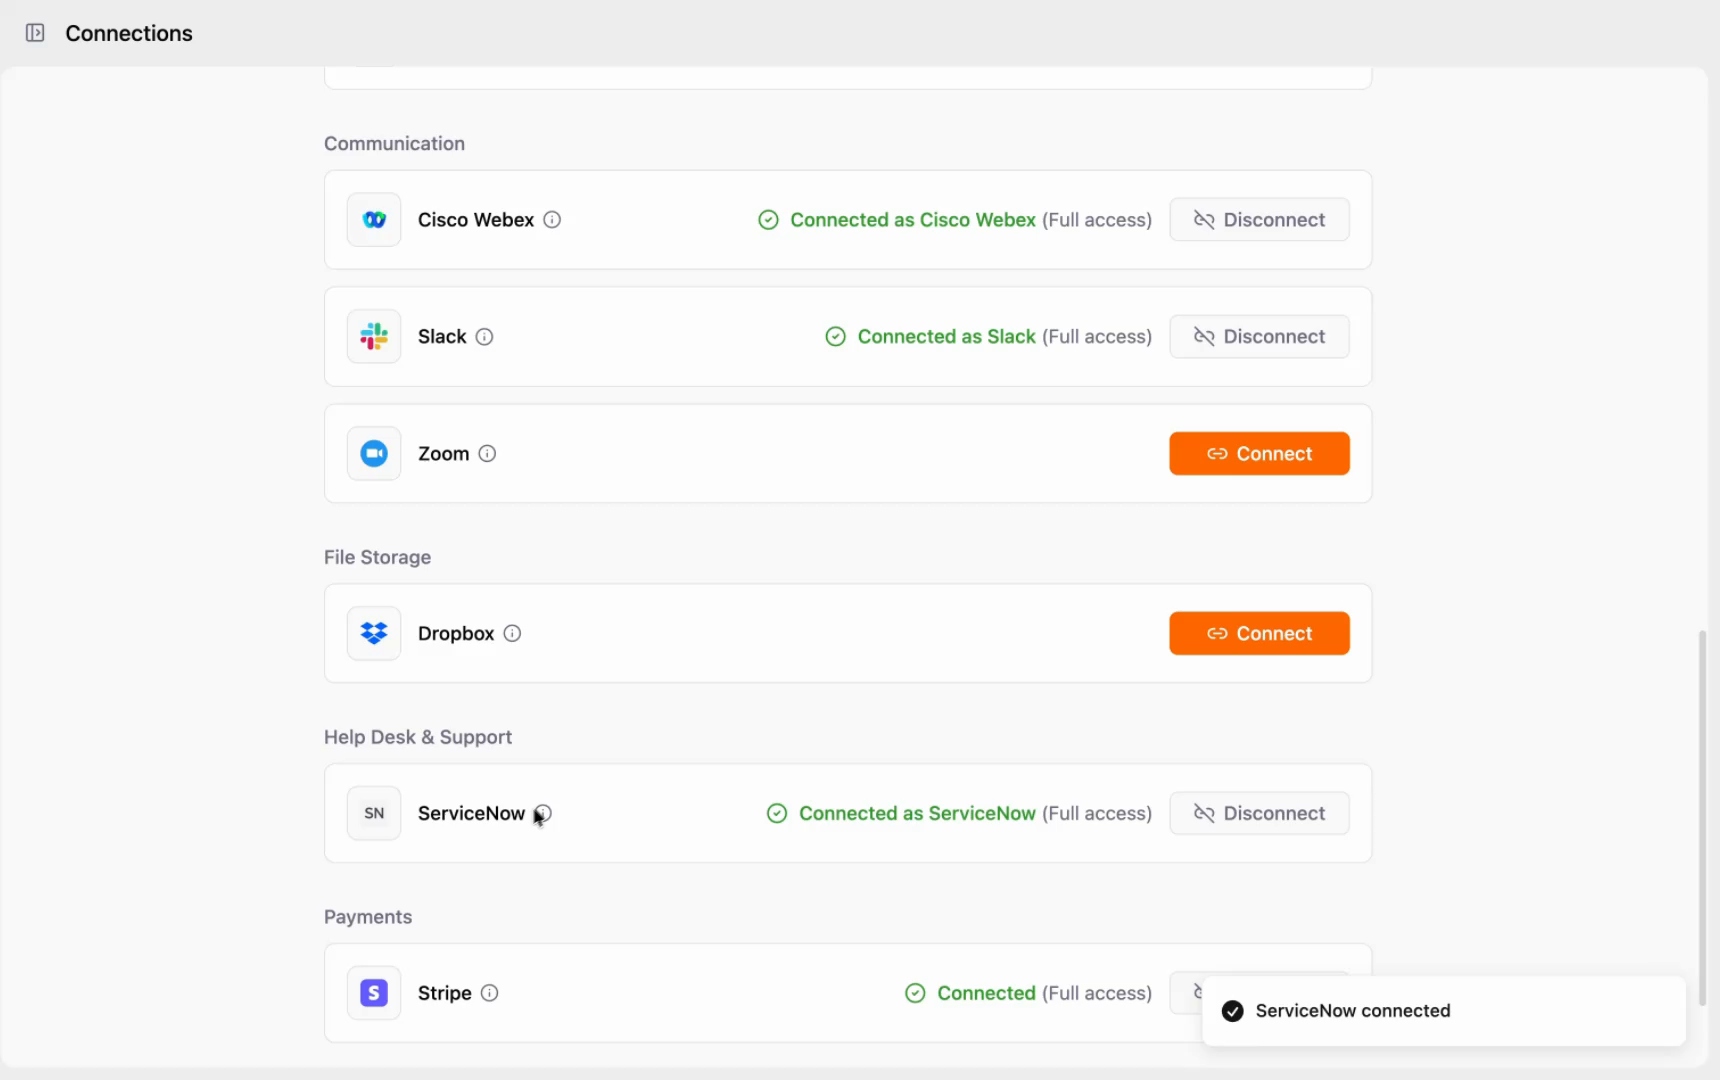Screen dimensions: 1720x1080
Task: Open the Dropbox info icon
Action: point(512,634)
